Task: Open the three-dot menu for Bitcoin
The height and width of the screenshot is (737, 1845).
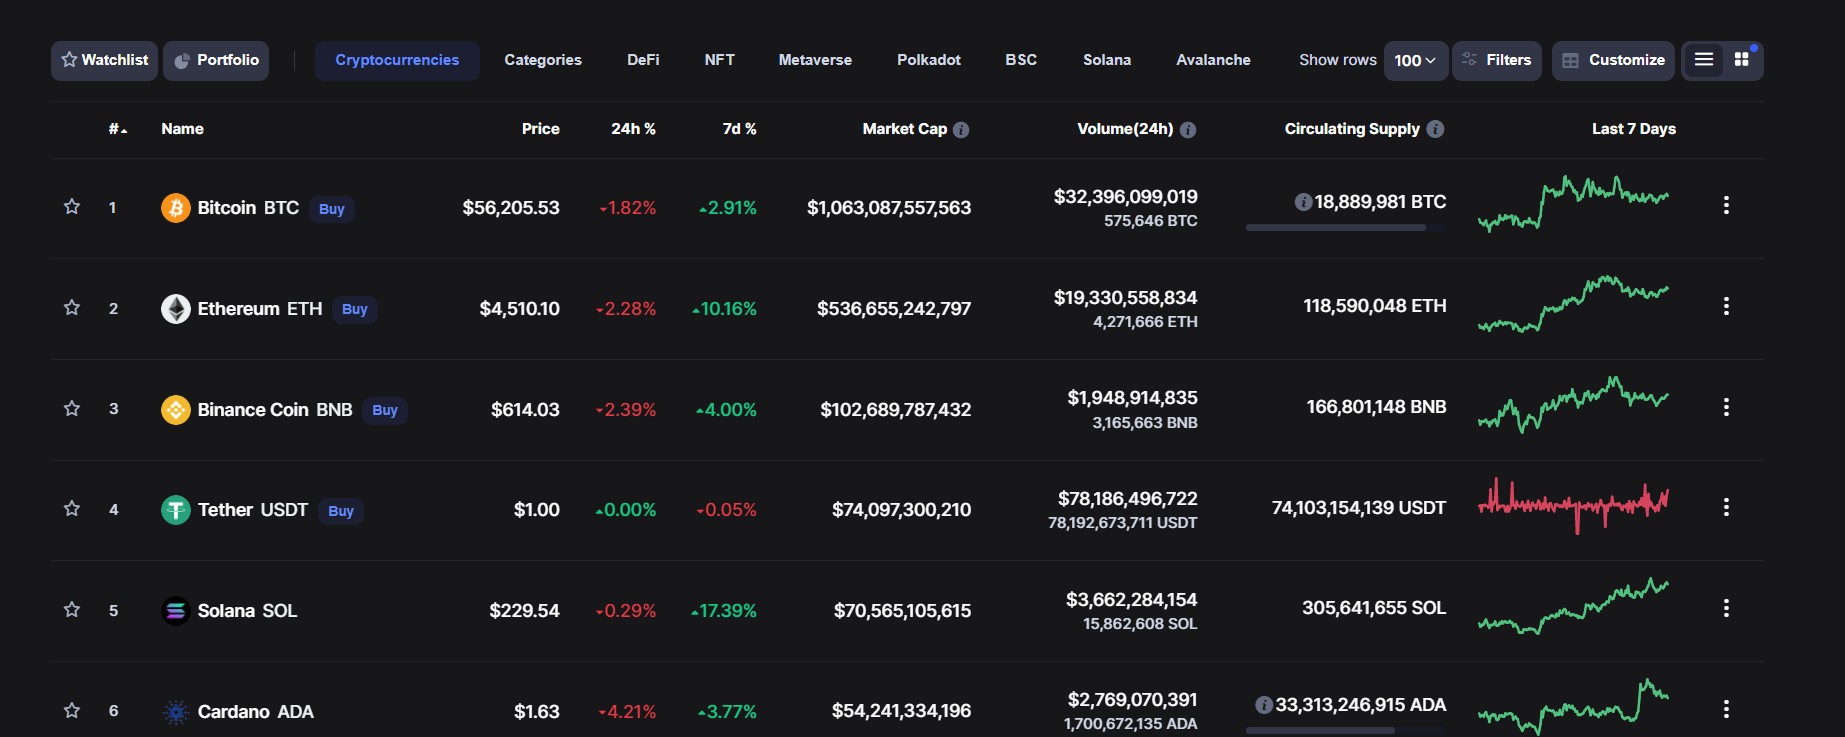Action: (1726, 205)
